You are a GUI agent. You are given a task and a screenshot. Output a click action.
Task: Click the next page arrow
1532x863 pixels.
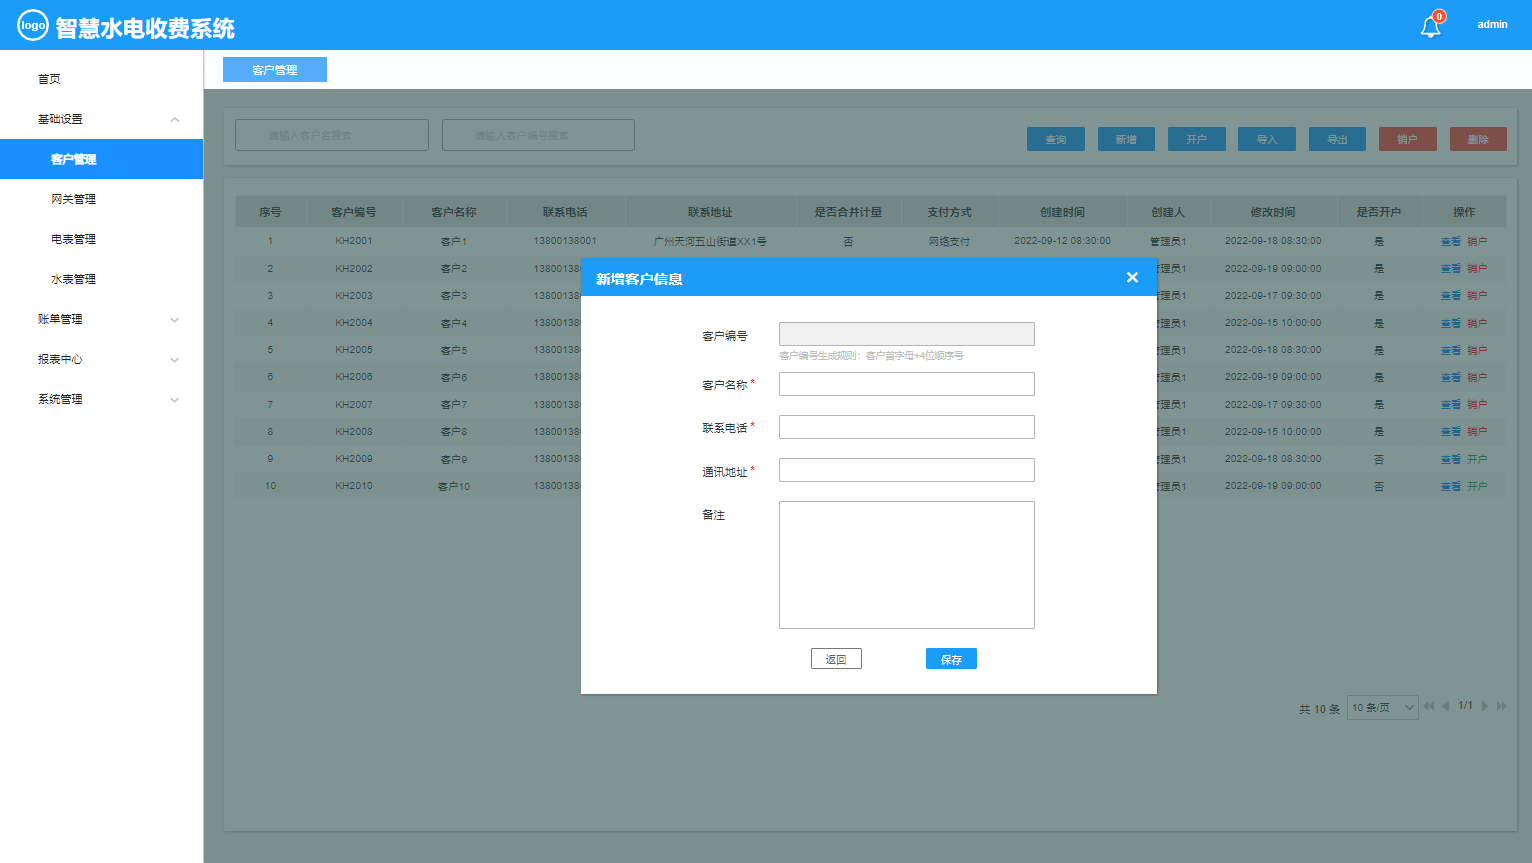(x=1485, y=706)
